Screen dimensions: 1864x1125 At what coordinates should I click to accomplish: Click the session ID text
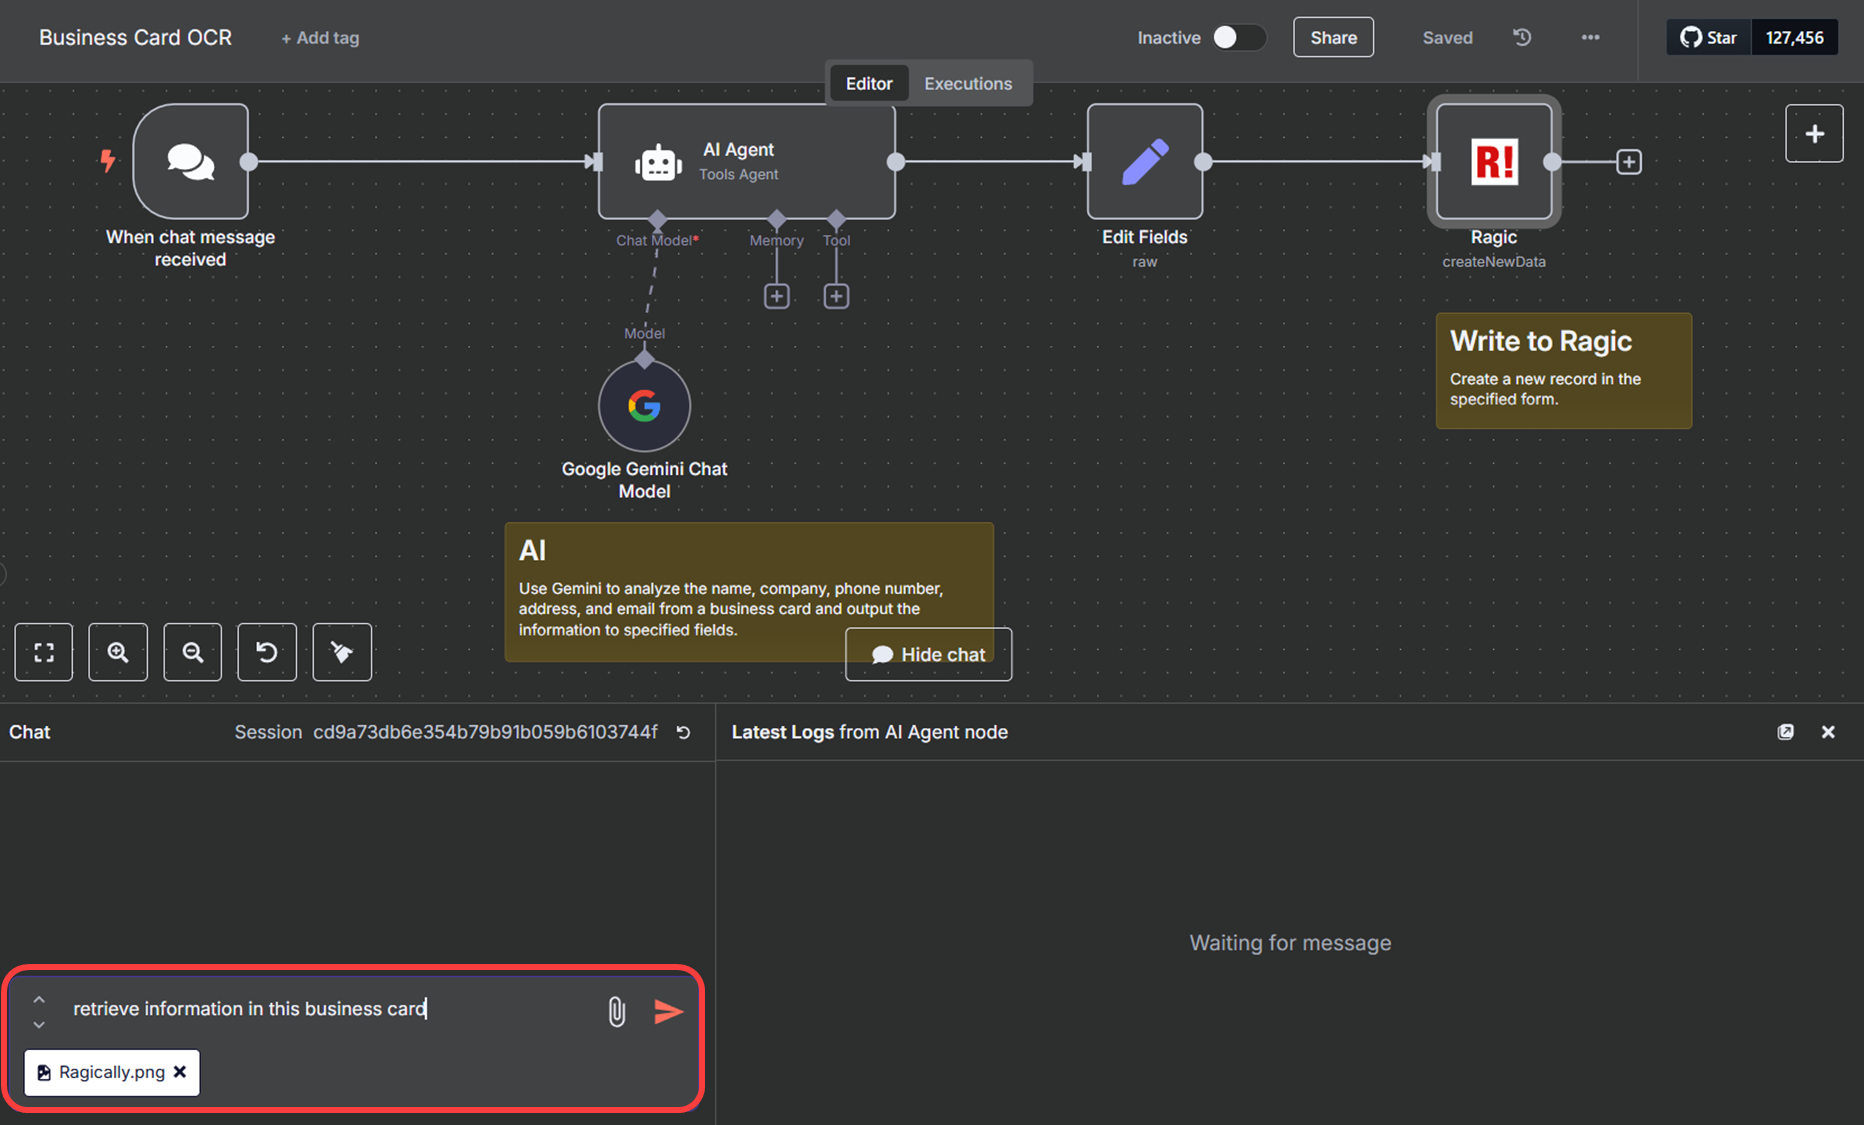[485, 732]
